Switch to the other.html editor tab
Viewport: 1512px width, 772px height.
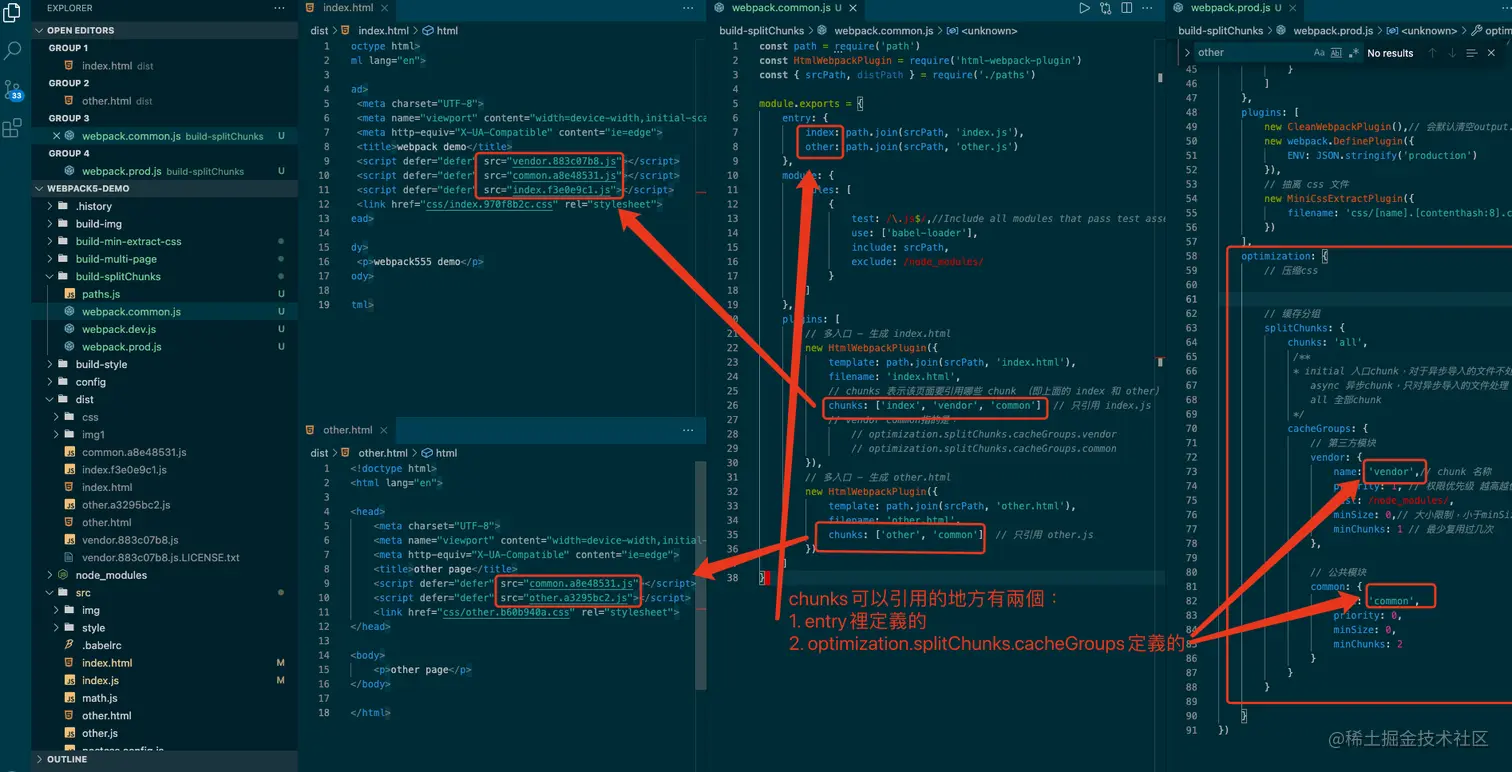click(348, 430)
